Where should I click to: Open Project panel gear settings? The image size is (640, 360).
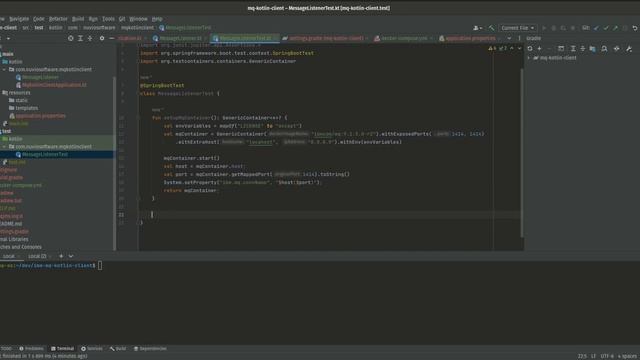point(102,38)
